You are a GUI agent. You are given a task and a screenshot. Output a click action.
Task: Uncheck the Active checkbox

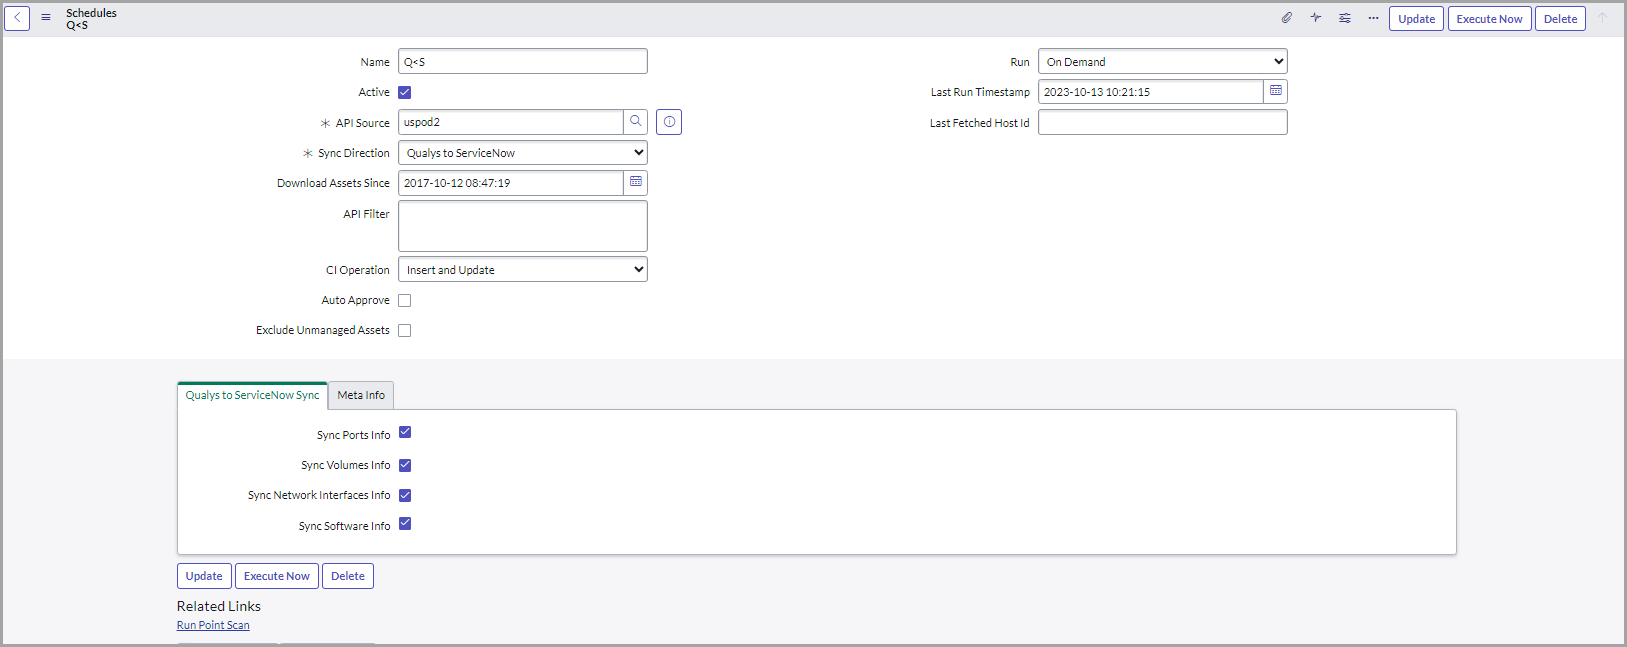click(405, 92)
